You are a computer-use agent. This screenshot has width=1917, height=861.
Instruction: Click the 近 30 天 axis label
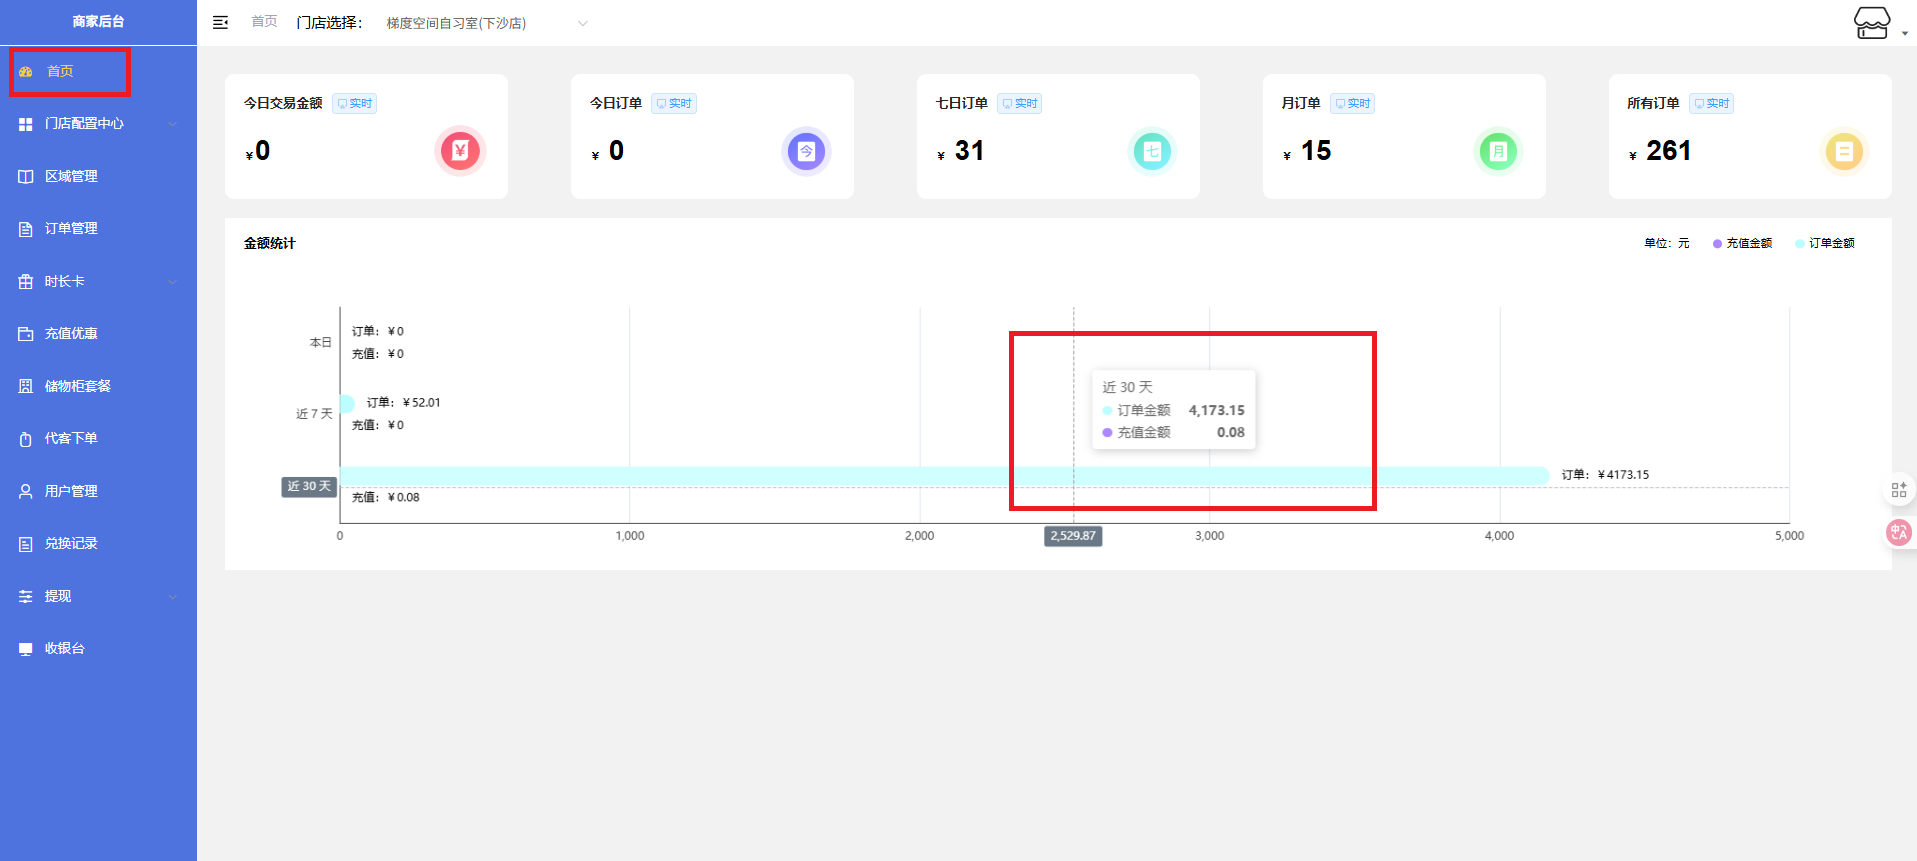(x=309, y=487)
